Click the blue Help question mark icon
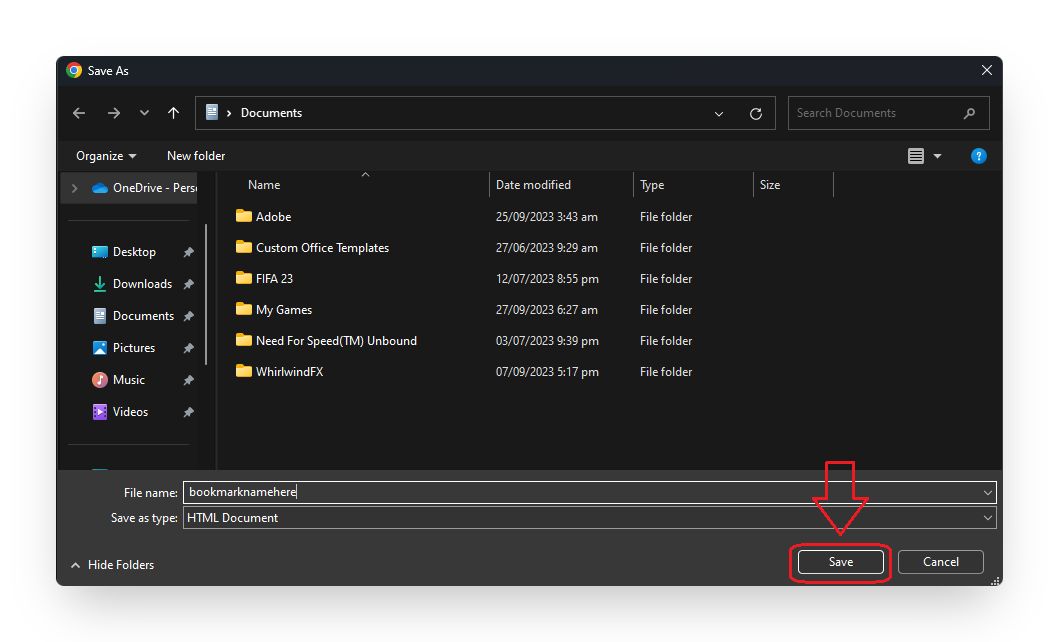Screen dimensions: 1059x642 coord(978,156)
